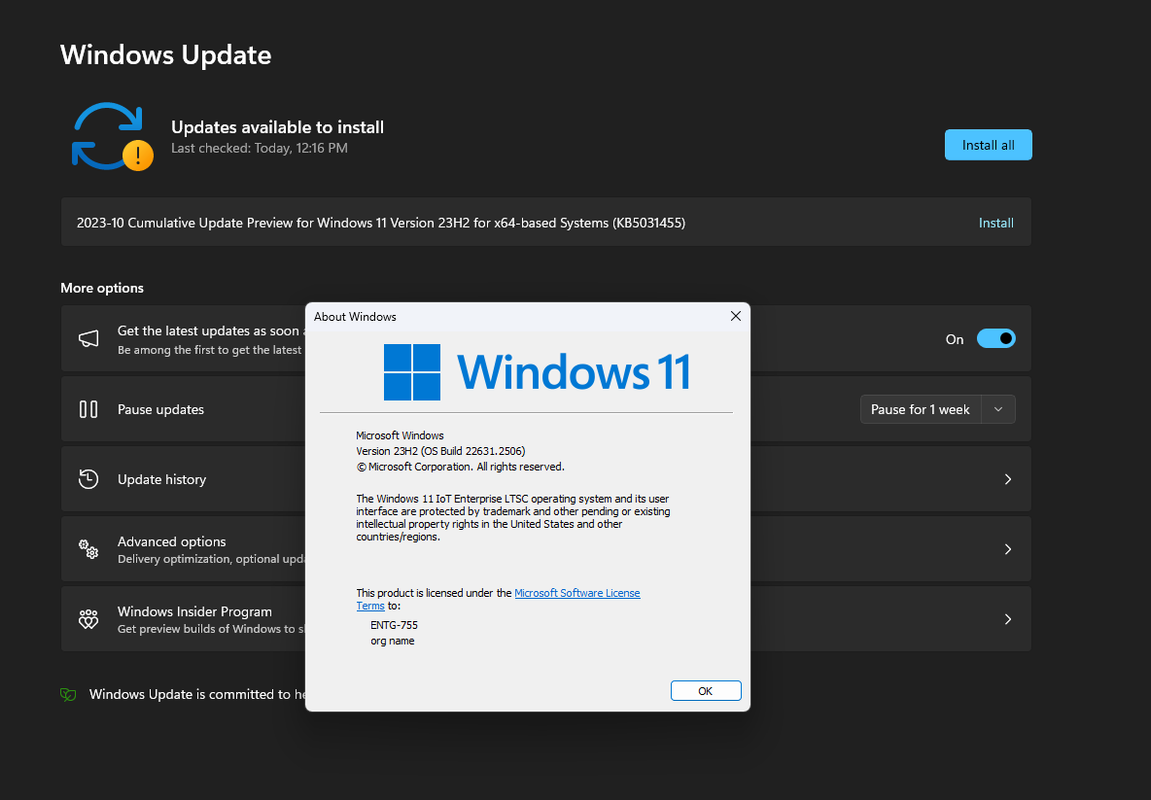The height and width of the screenshot is (800, 1151).
Task: Click the Windows 11 logo in dialog
Action: [537, 372]
